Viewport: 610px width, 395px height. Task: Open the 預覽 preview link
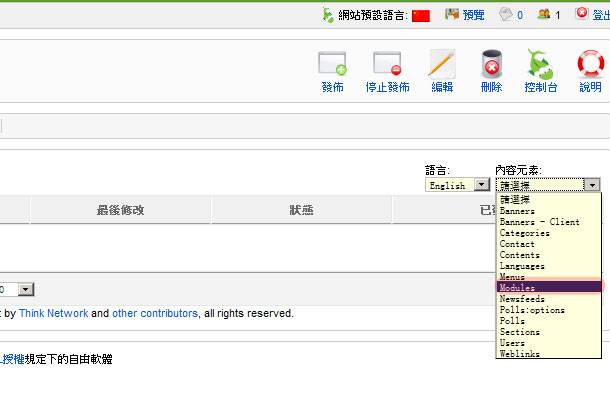473,15
